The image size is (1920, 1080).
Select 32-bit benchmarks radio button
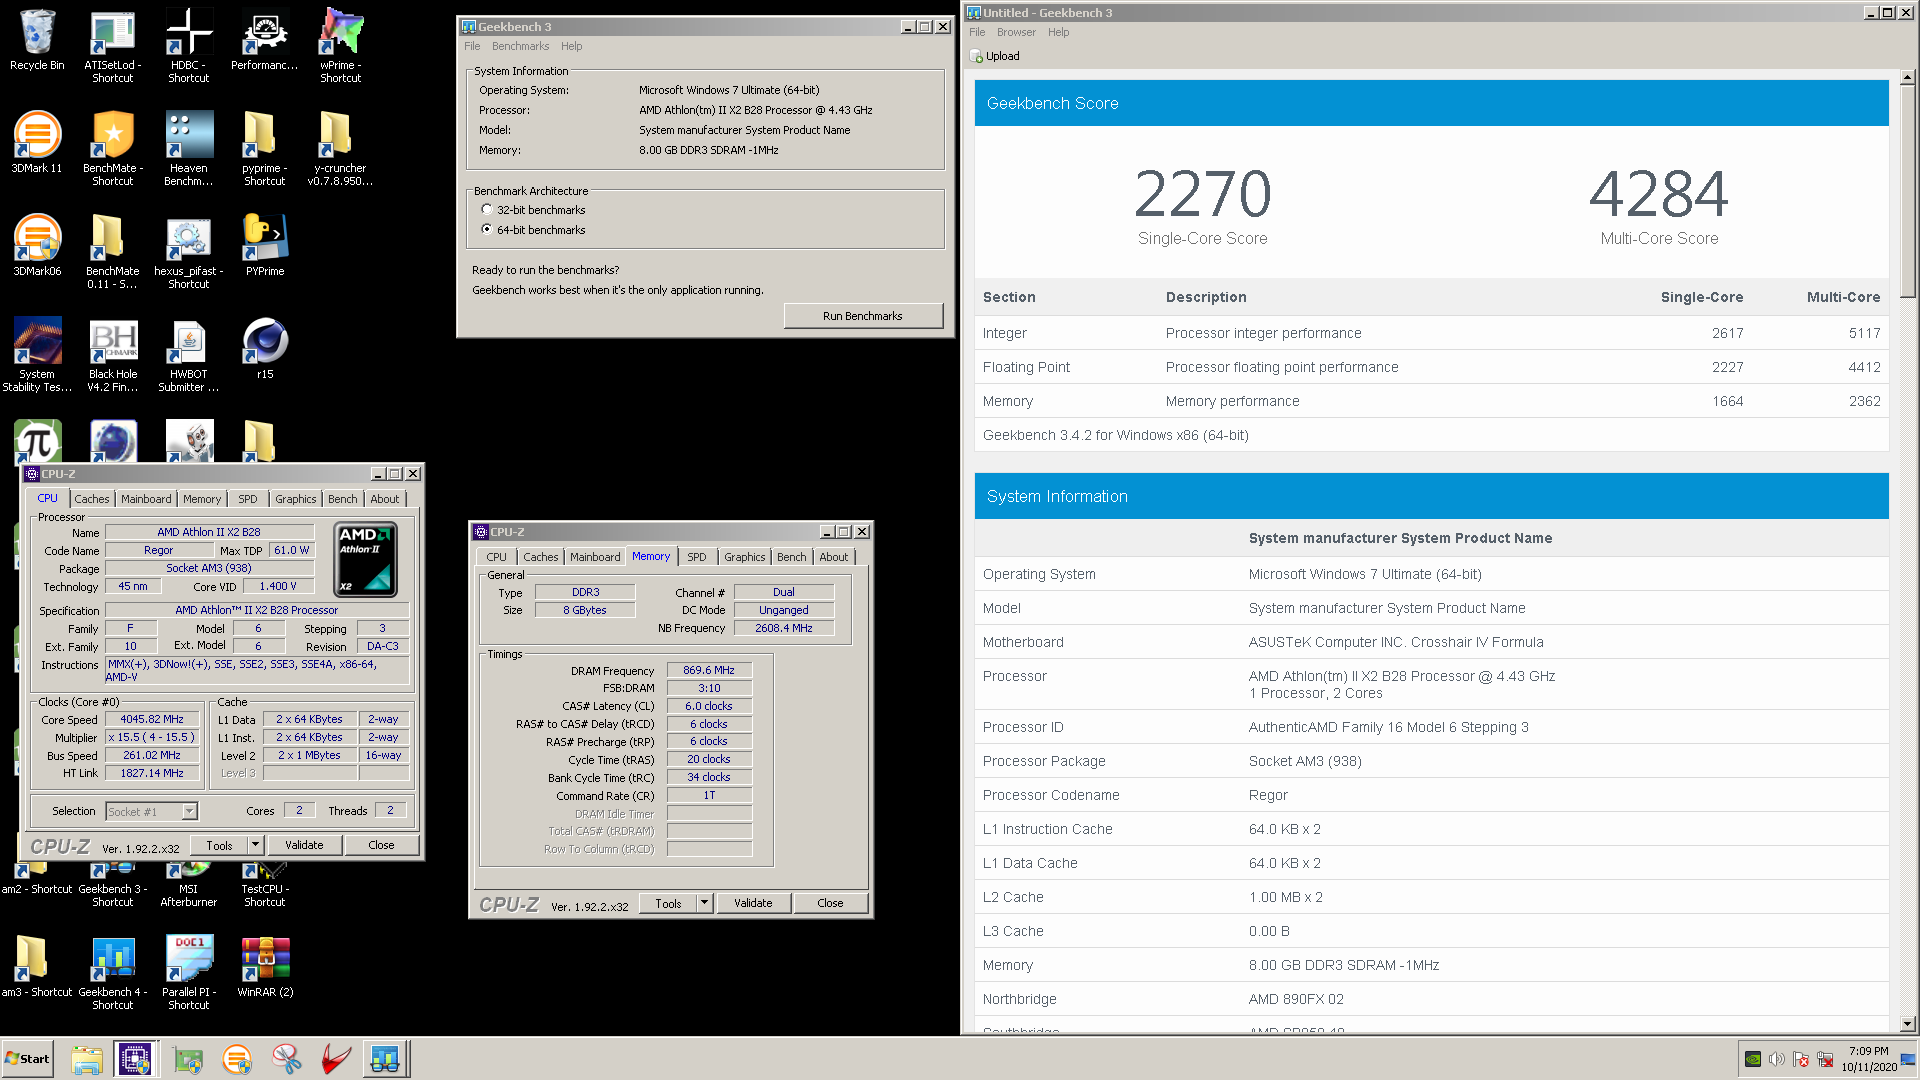point(487,210)
